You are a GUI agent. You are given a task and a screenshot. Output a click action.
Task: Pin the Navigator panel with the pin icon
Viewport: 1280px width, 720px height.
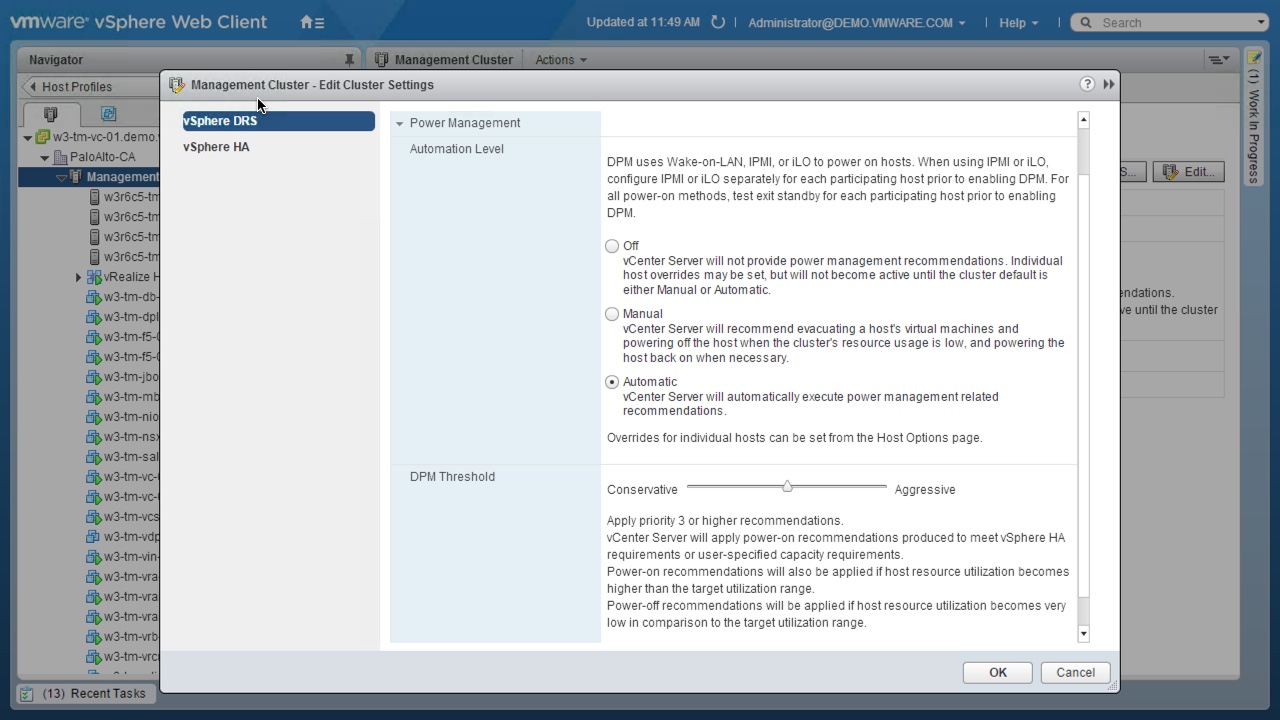click(x=349, y=60)
